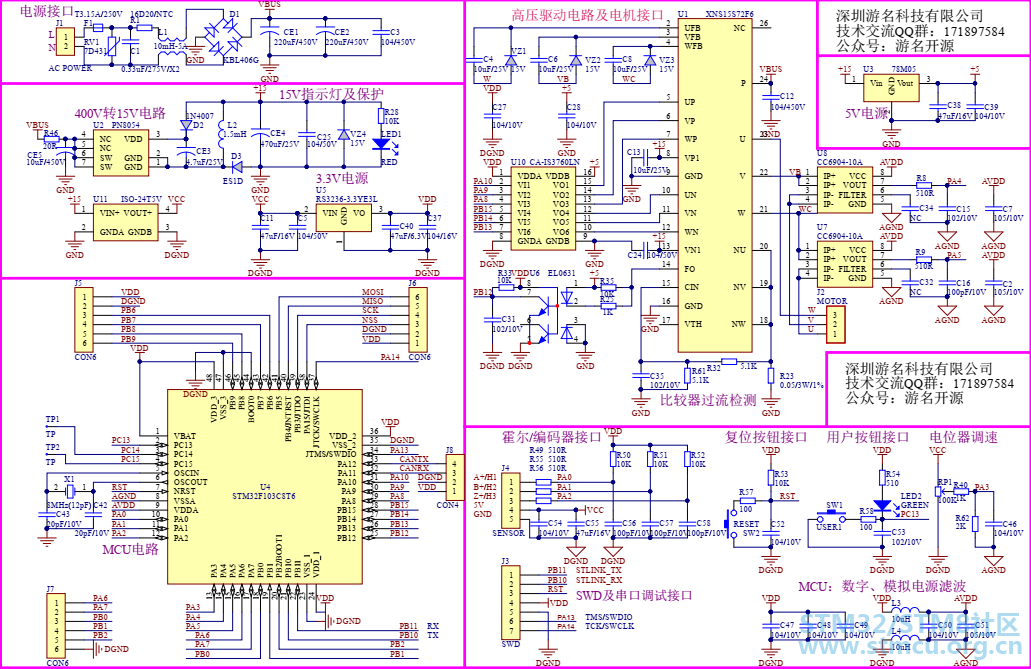1031x669 pixels.
Task: Select the KBL406G bridge rectifier label
Action: (x=241, y=60)
